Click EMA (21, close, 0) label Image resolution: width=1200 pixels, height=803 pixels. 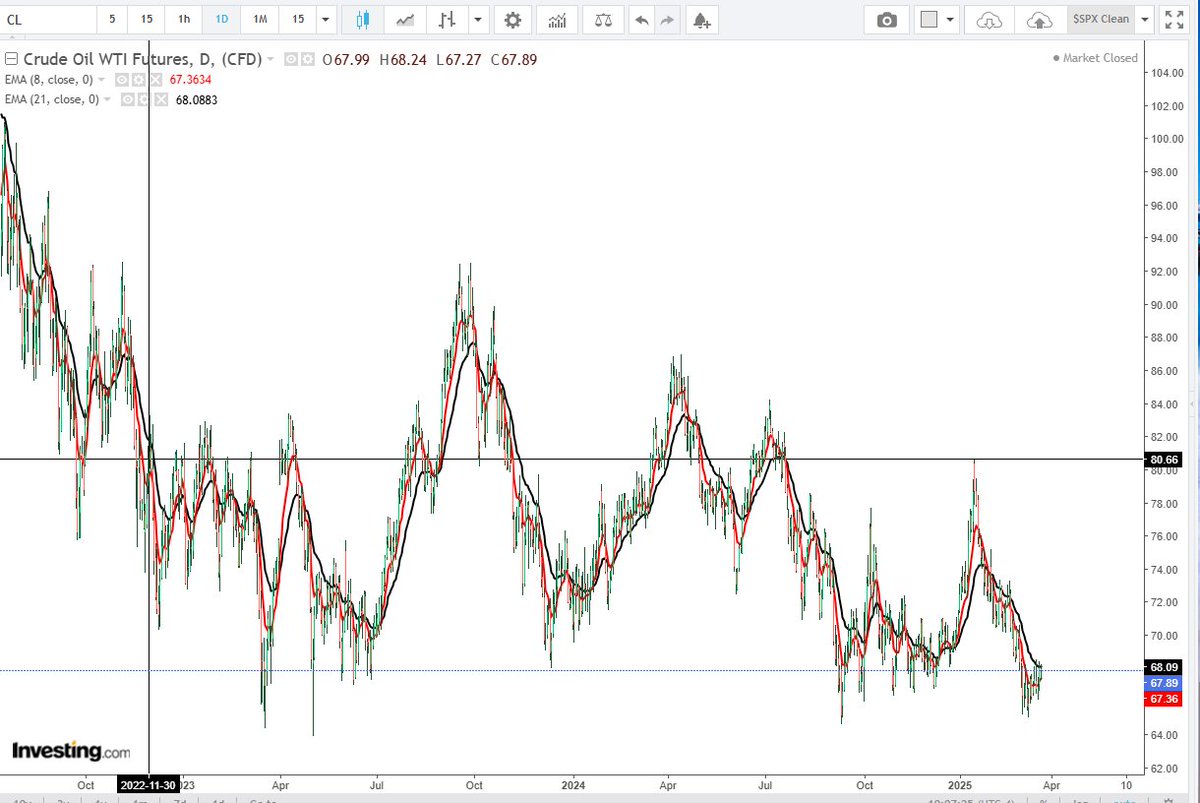pyautogui.click(x=52, y=100)
